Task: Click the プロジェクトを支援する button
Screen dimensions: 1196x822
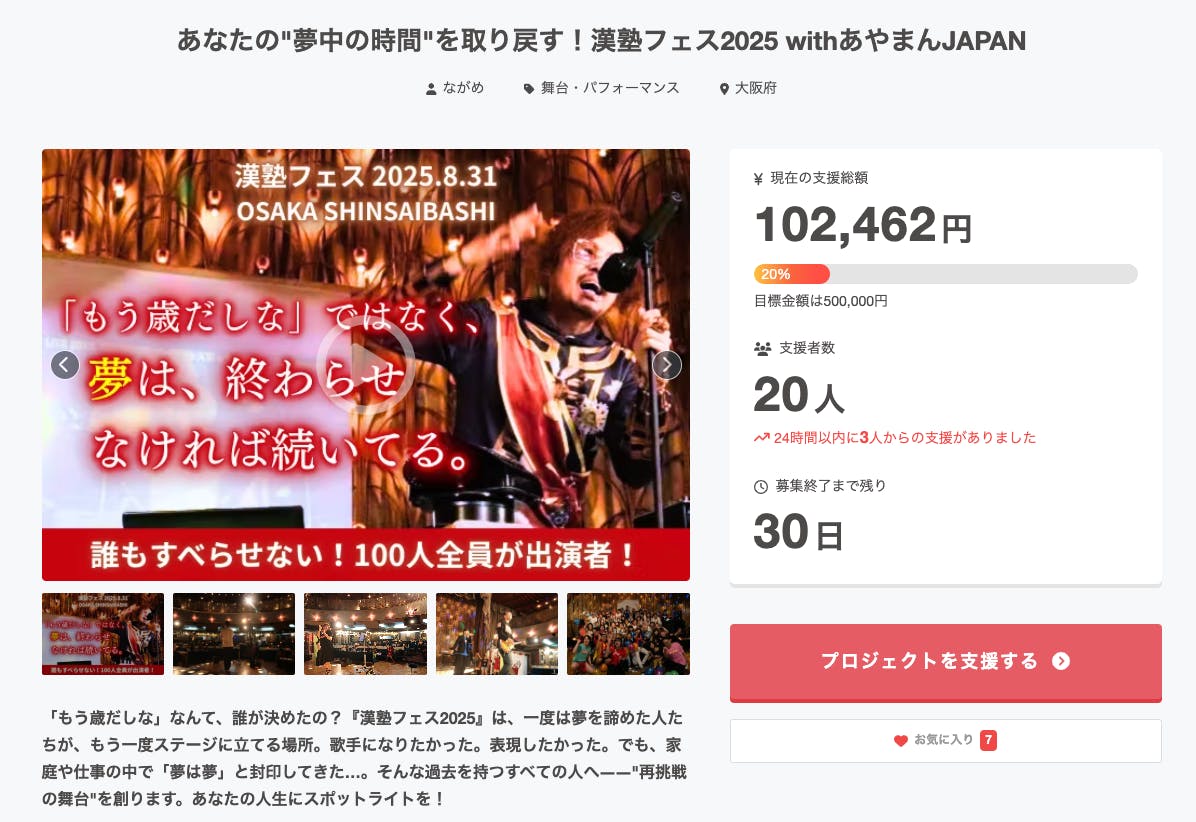Action: point(945,663)
